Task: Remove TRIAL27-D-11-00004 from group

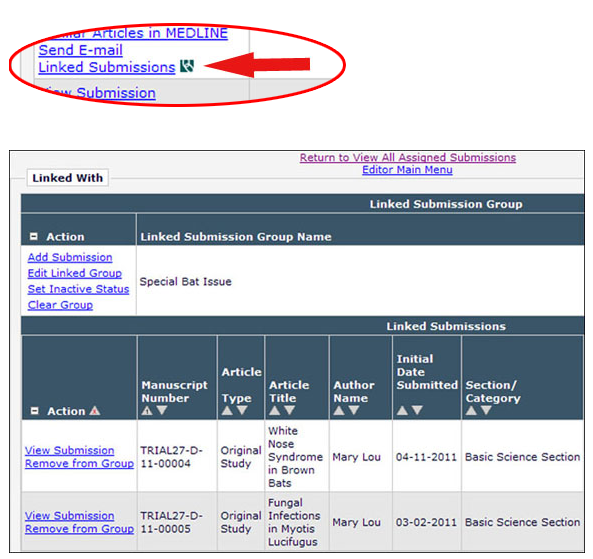Action: 79,463
